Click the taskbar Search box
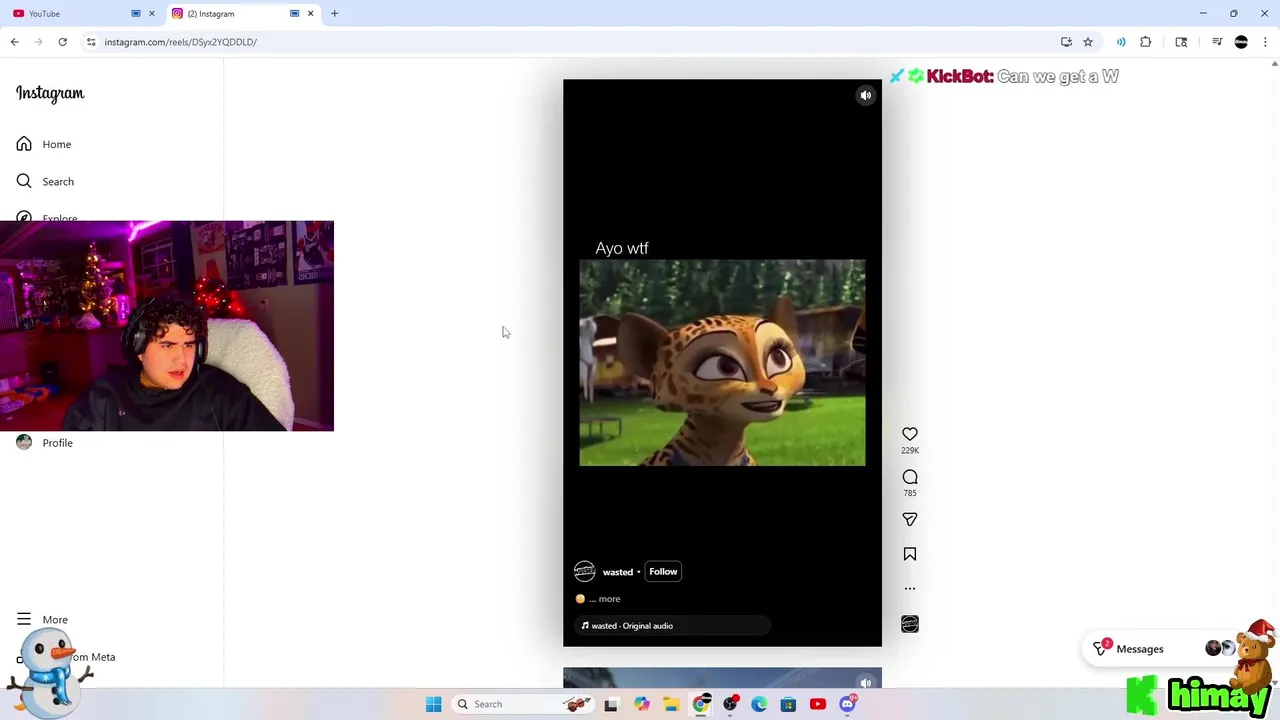This screenshot has height=720, width=1280. click(523, 704)
